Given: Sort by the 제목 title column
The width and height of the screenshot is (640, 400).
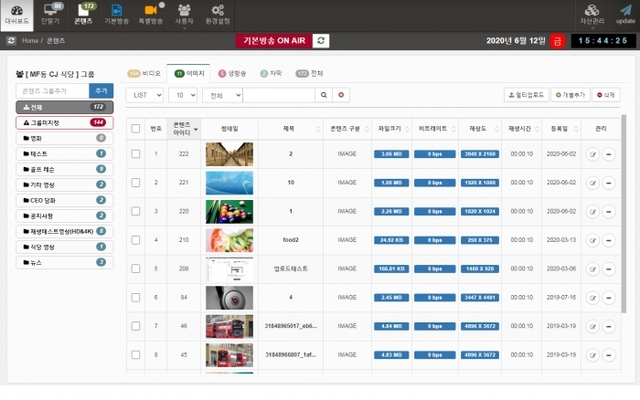Looking at the screenshot, I should (x=291, y=129).
